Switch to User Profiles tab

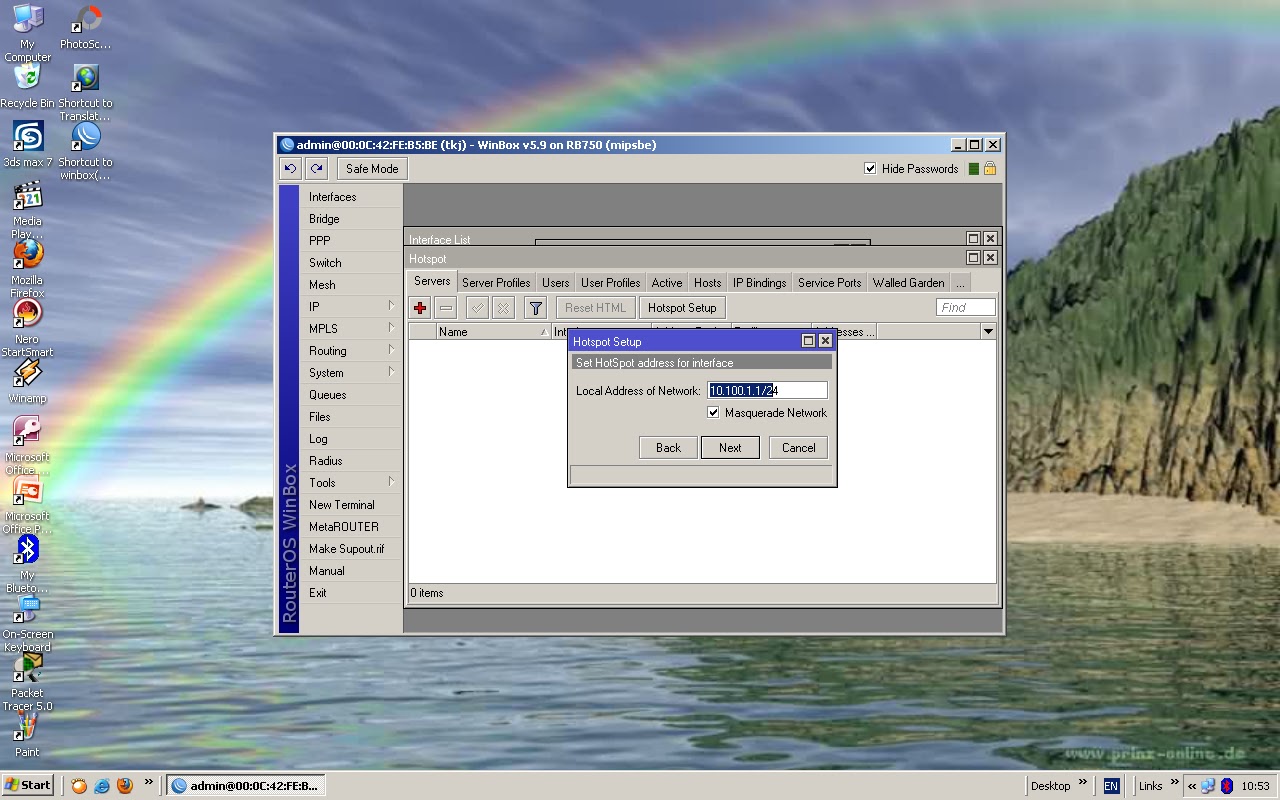pos(610,283)
